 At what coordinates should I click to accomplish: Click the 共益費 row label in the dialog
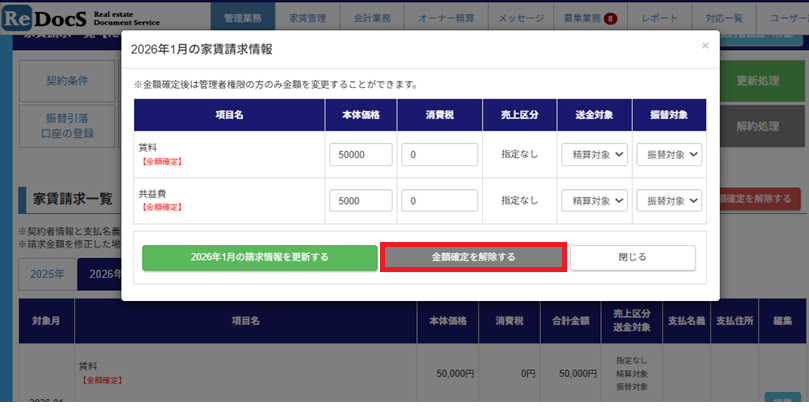point(152,194)
